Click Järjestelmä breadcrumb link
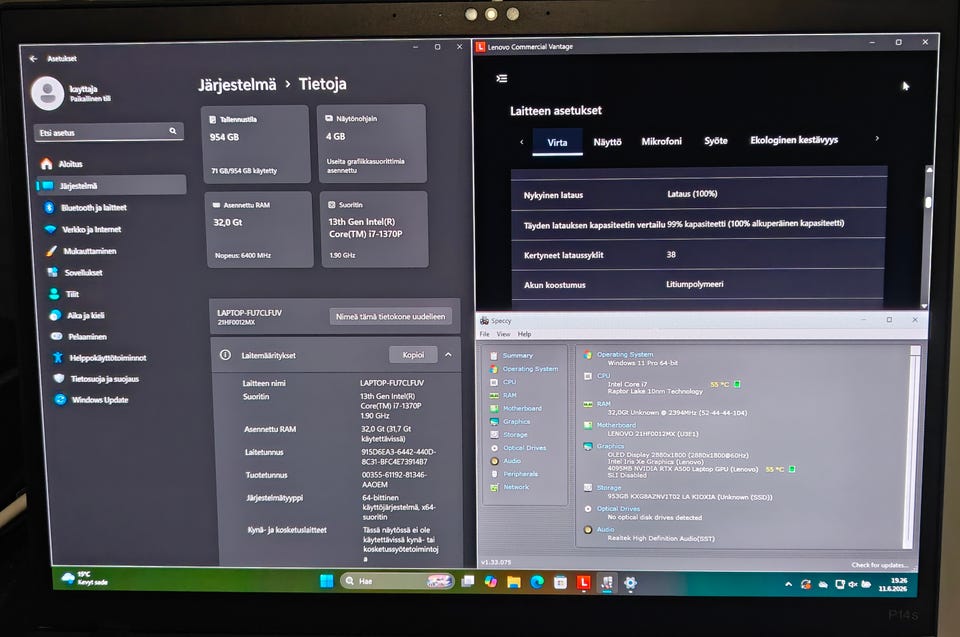This screenshot has width=960, height=637. (238, 85)
